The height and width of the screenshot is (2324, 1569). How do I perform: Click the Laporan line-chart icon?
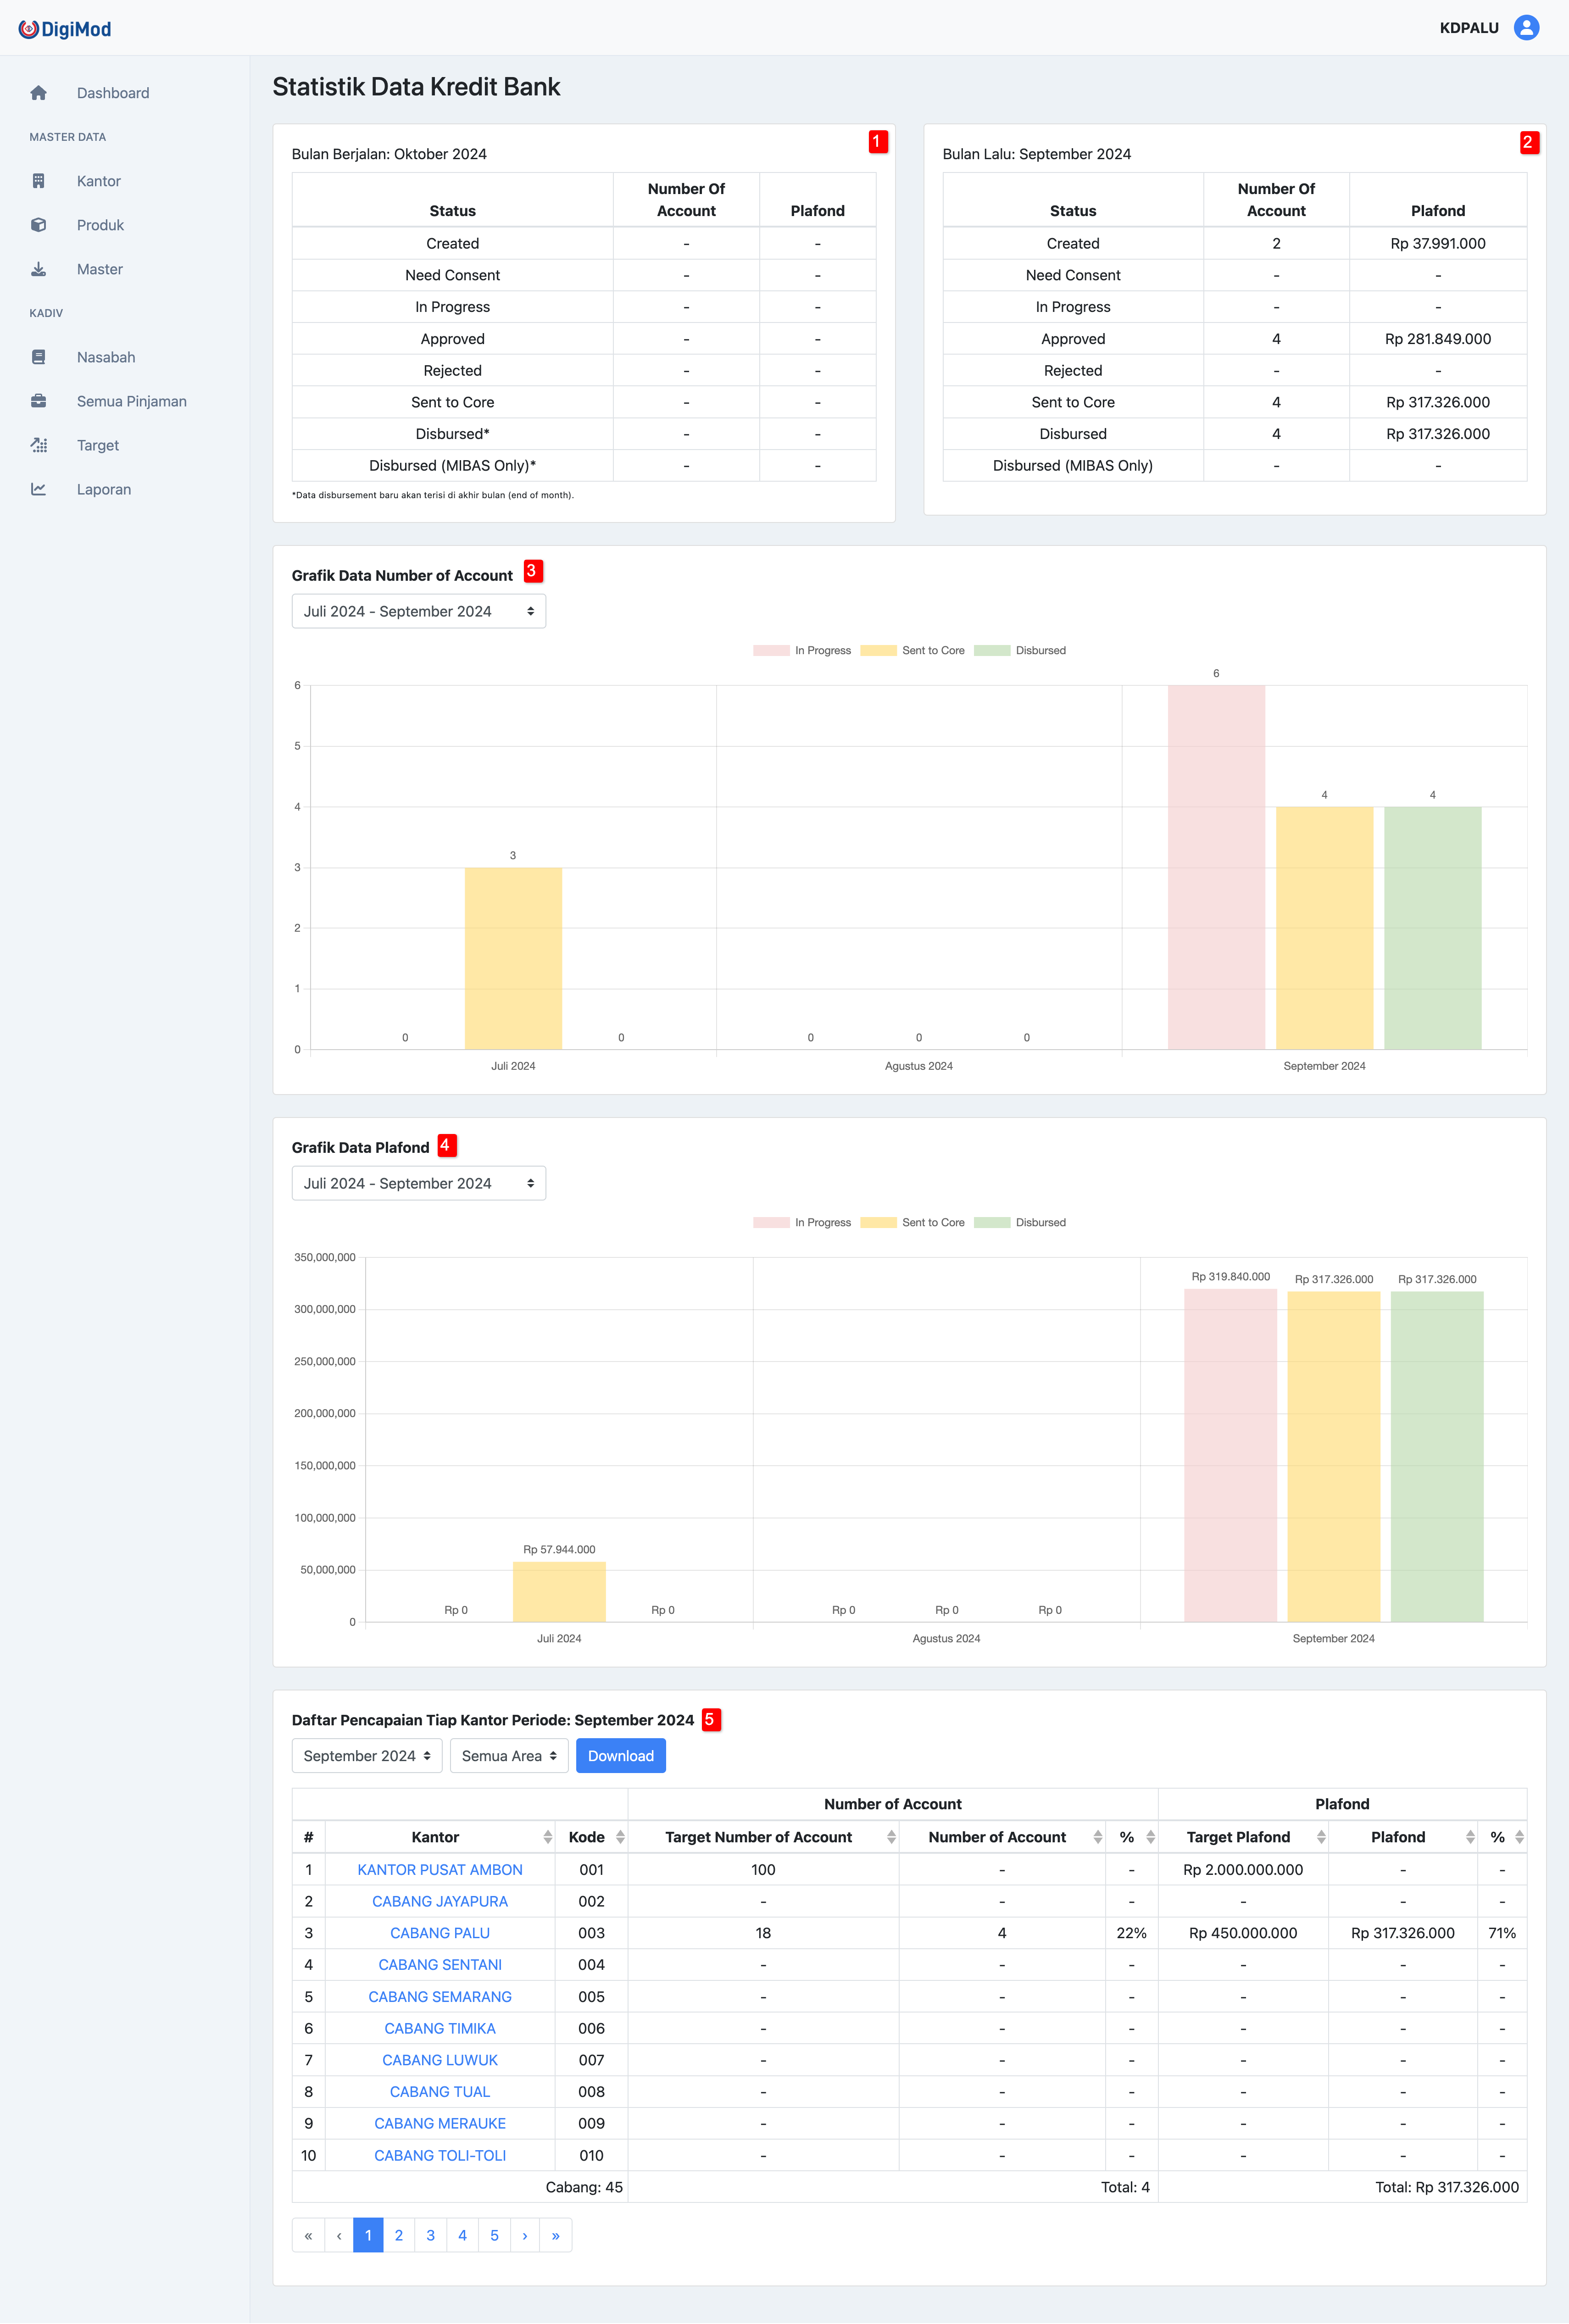click(38, 489)
